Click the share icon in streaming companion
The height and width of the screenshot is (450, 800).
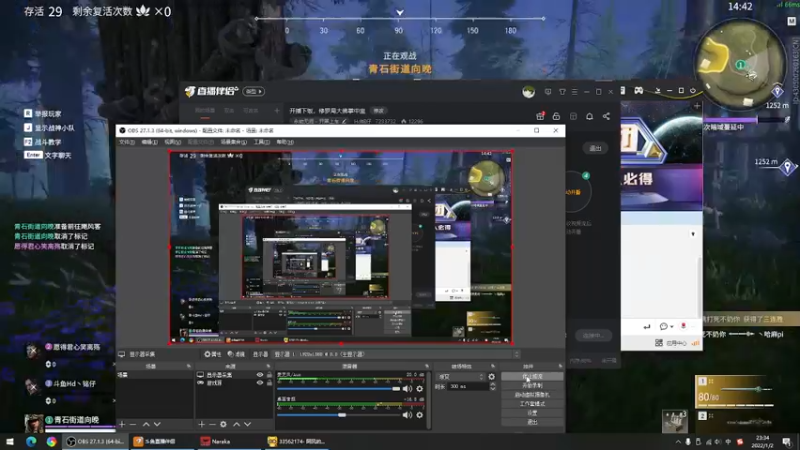pos(606,116)
